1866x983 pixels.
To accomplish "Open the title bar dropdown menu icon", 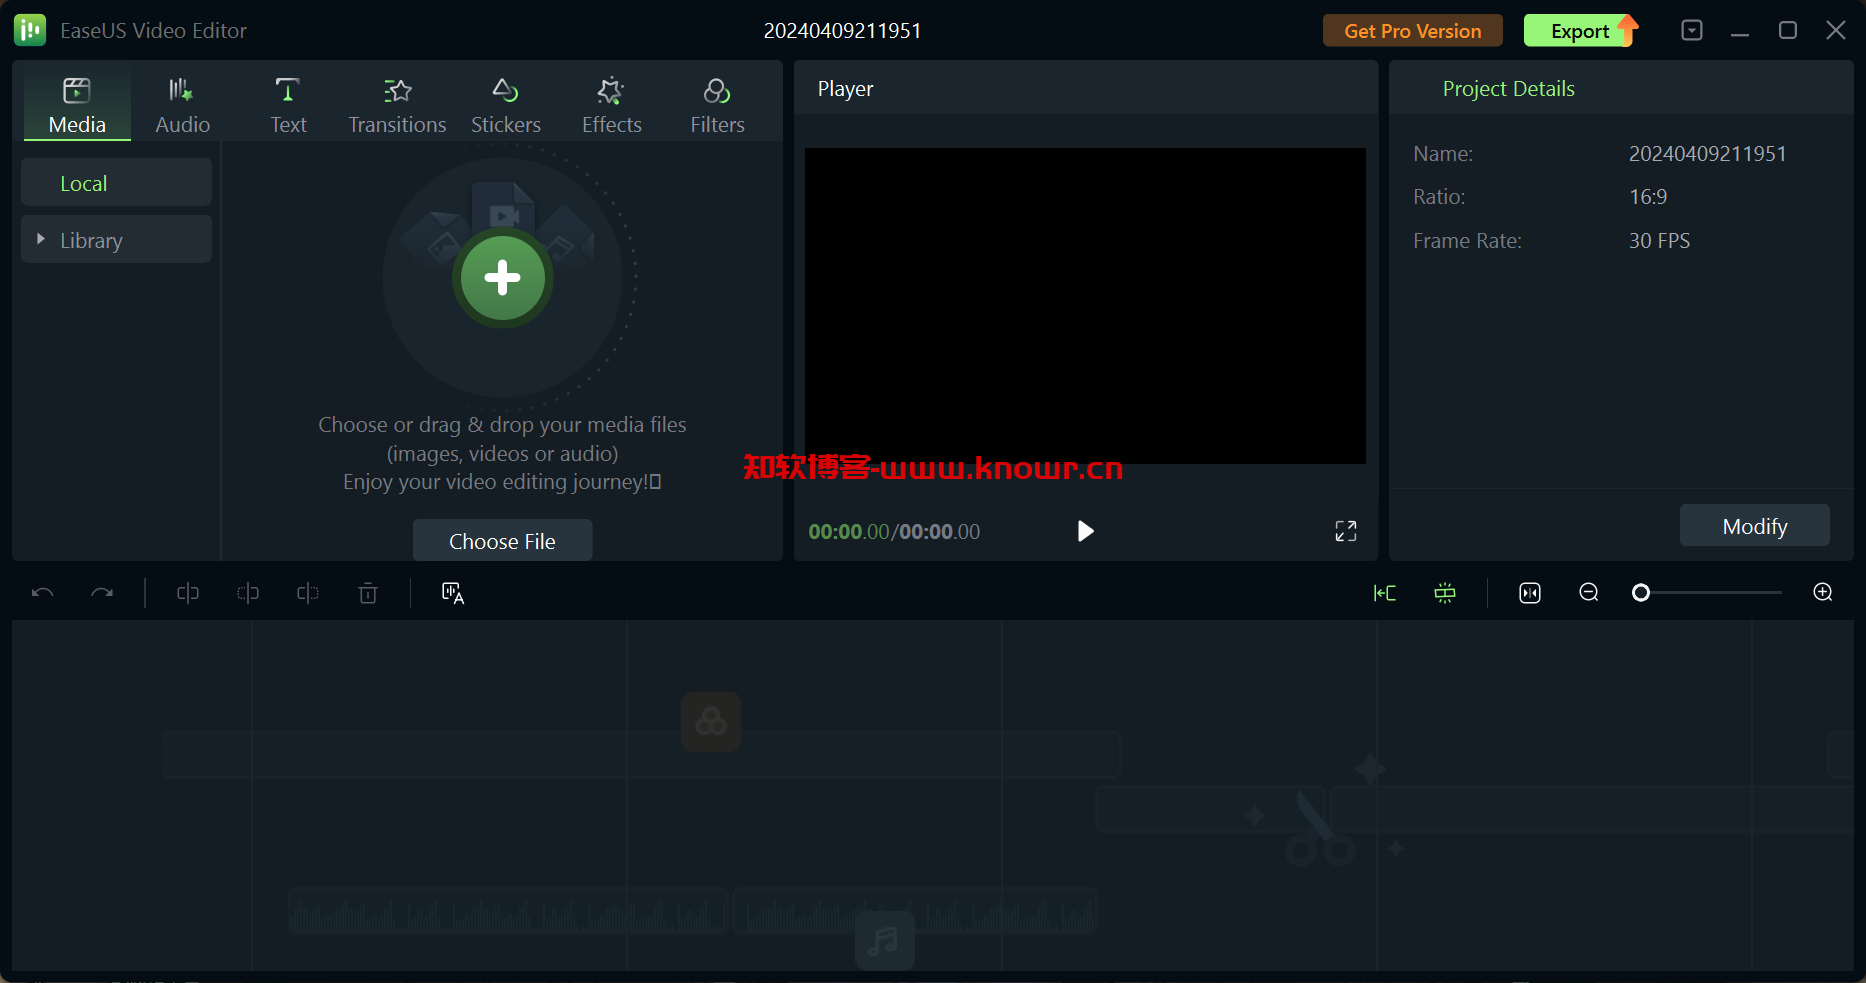I will pyautogui.click(x=1692, y=30).
